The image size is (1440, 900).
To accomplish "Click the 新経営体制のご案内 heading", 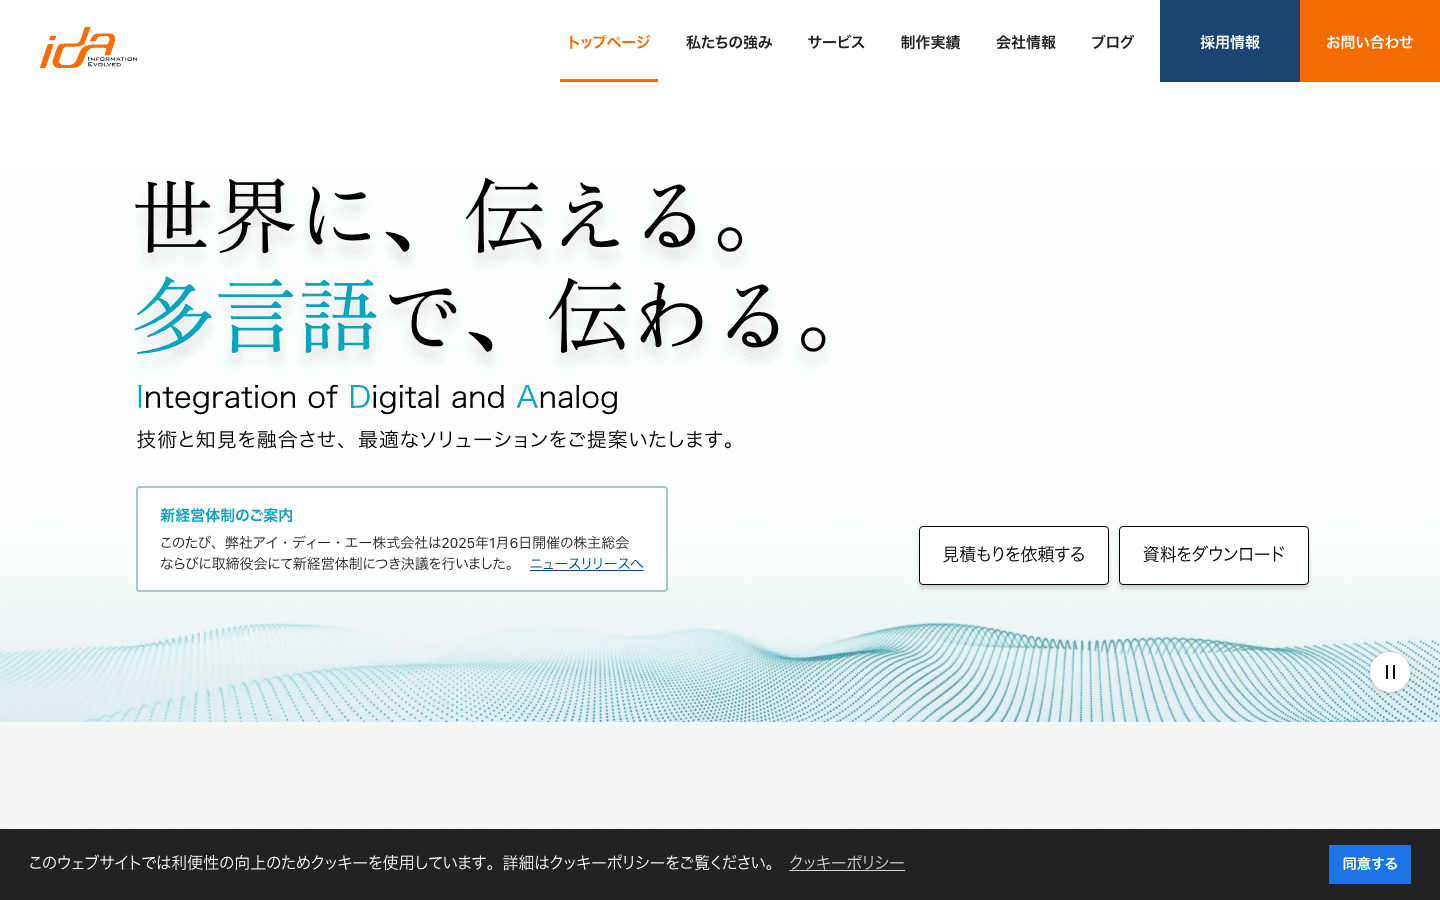I will click(x=226, y=515).
